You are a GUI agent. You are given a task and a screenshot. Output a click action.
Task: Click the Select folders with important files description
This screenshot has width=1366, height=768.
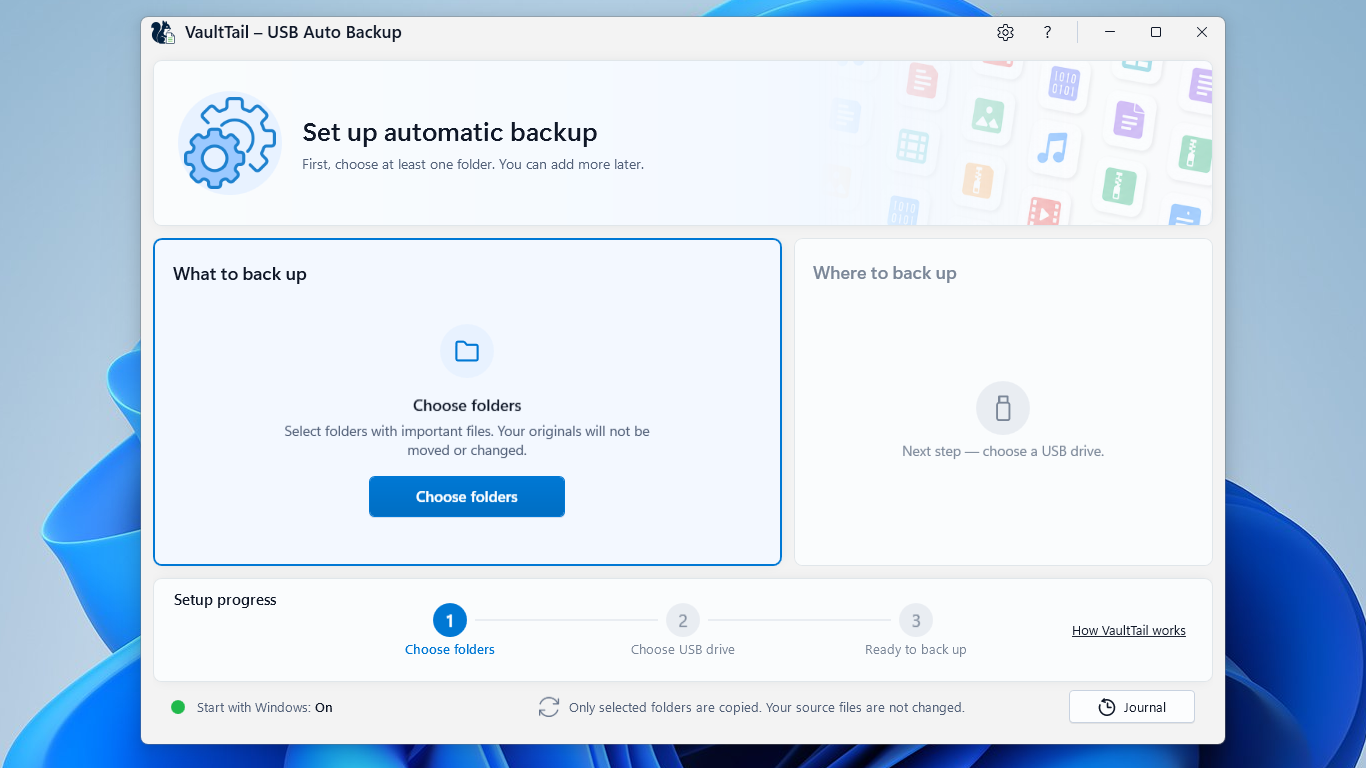tap(467, 441)
